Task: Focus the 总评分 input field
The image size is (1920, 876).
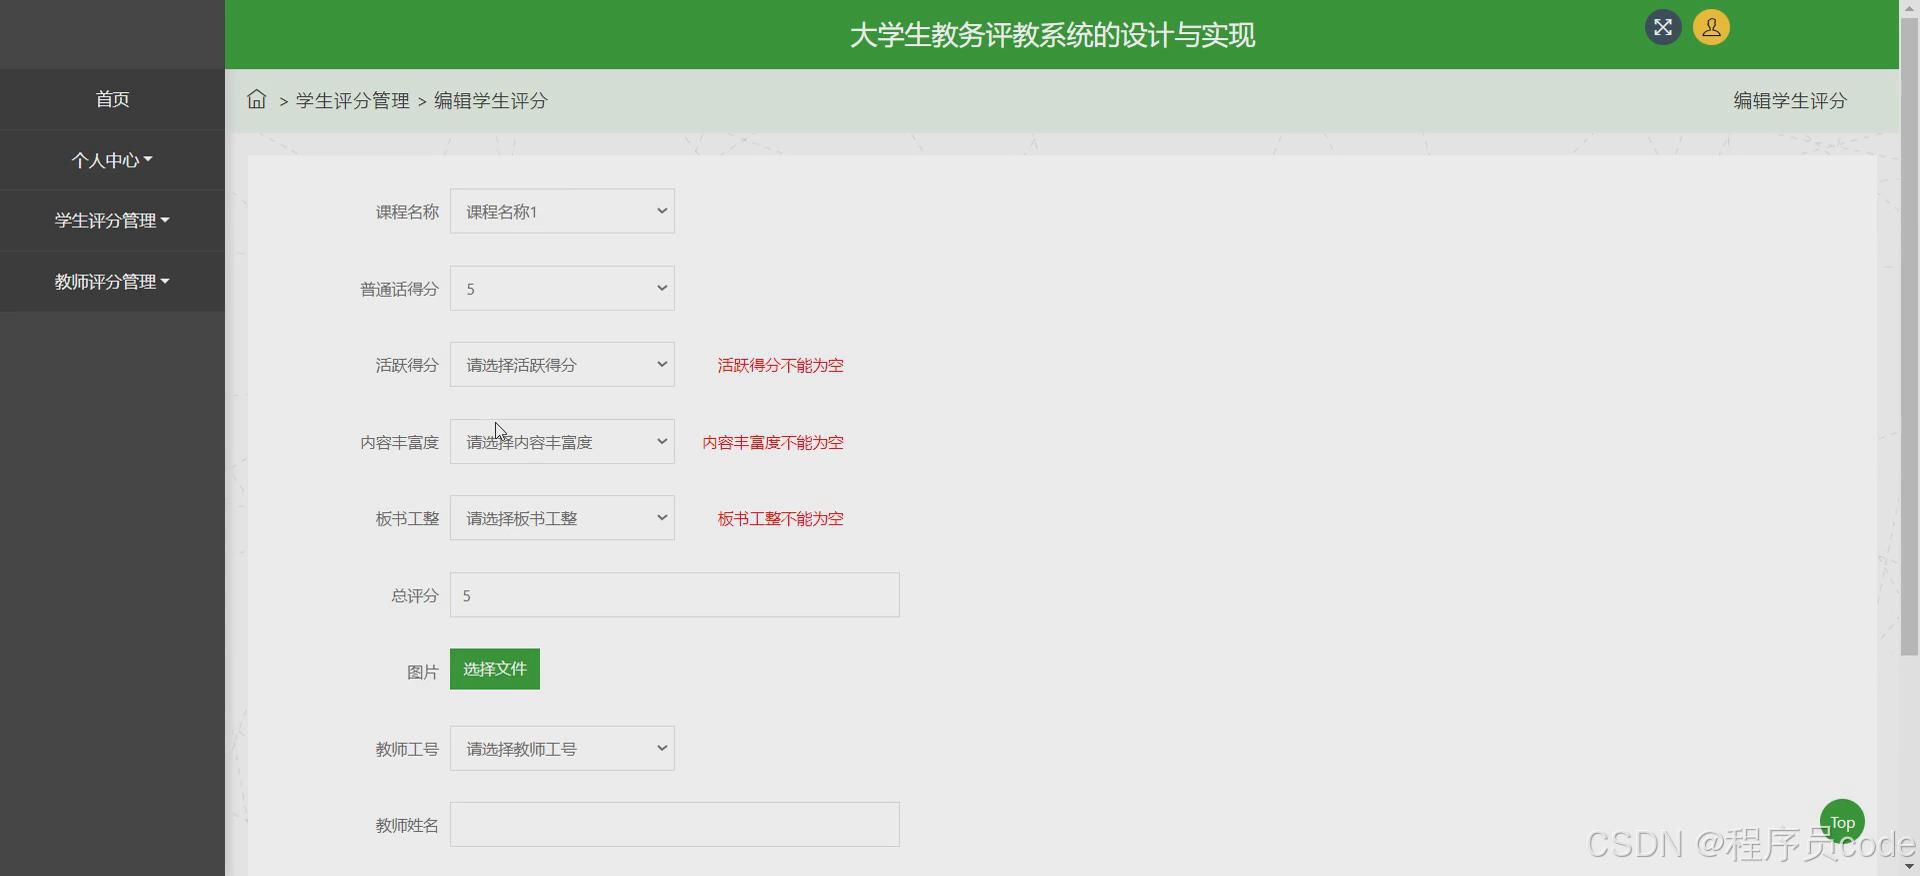Action: click(x=675, y=595)
